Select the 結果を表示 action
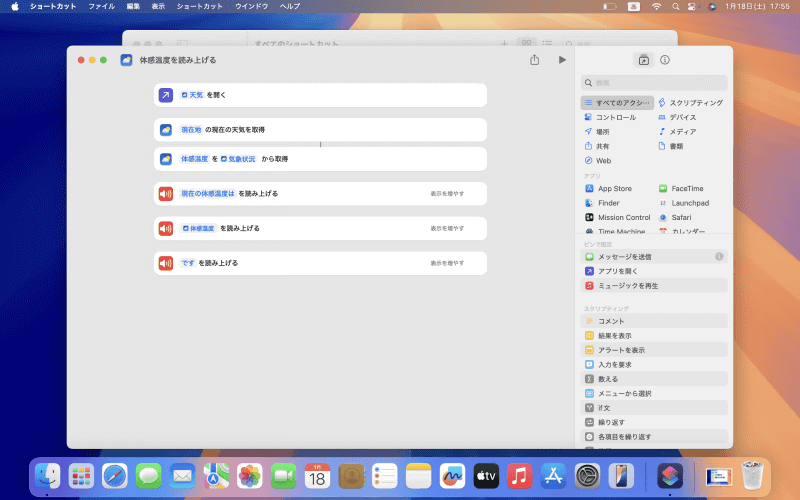800x500 pixels. [654, 336]
